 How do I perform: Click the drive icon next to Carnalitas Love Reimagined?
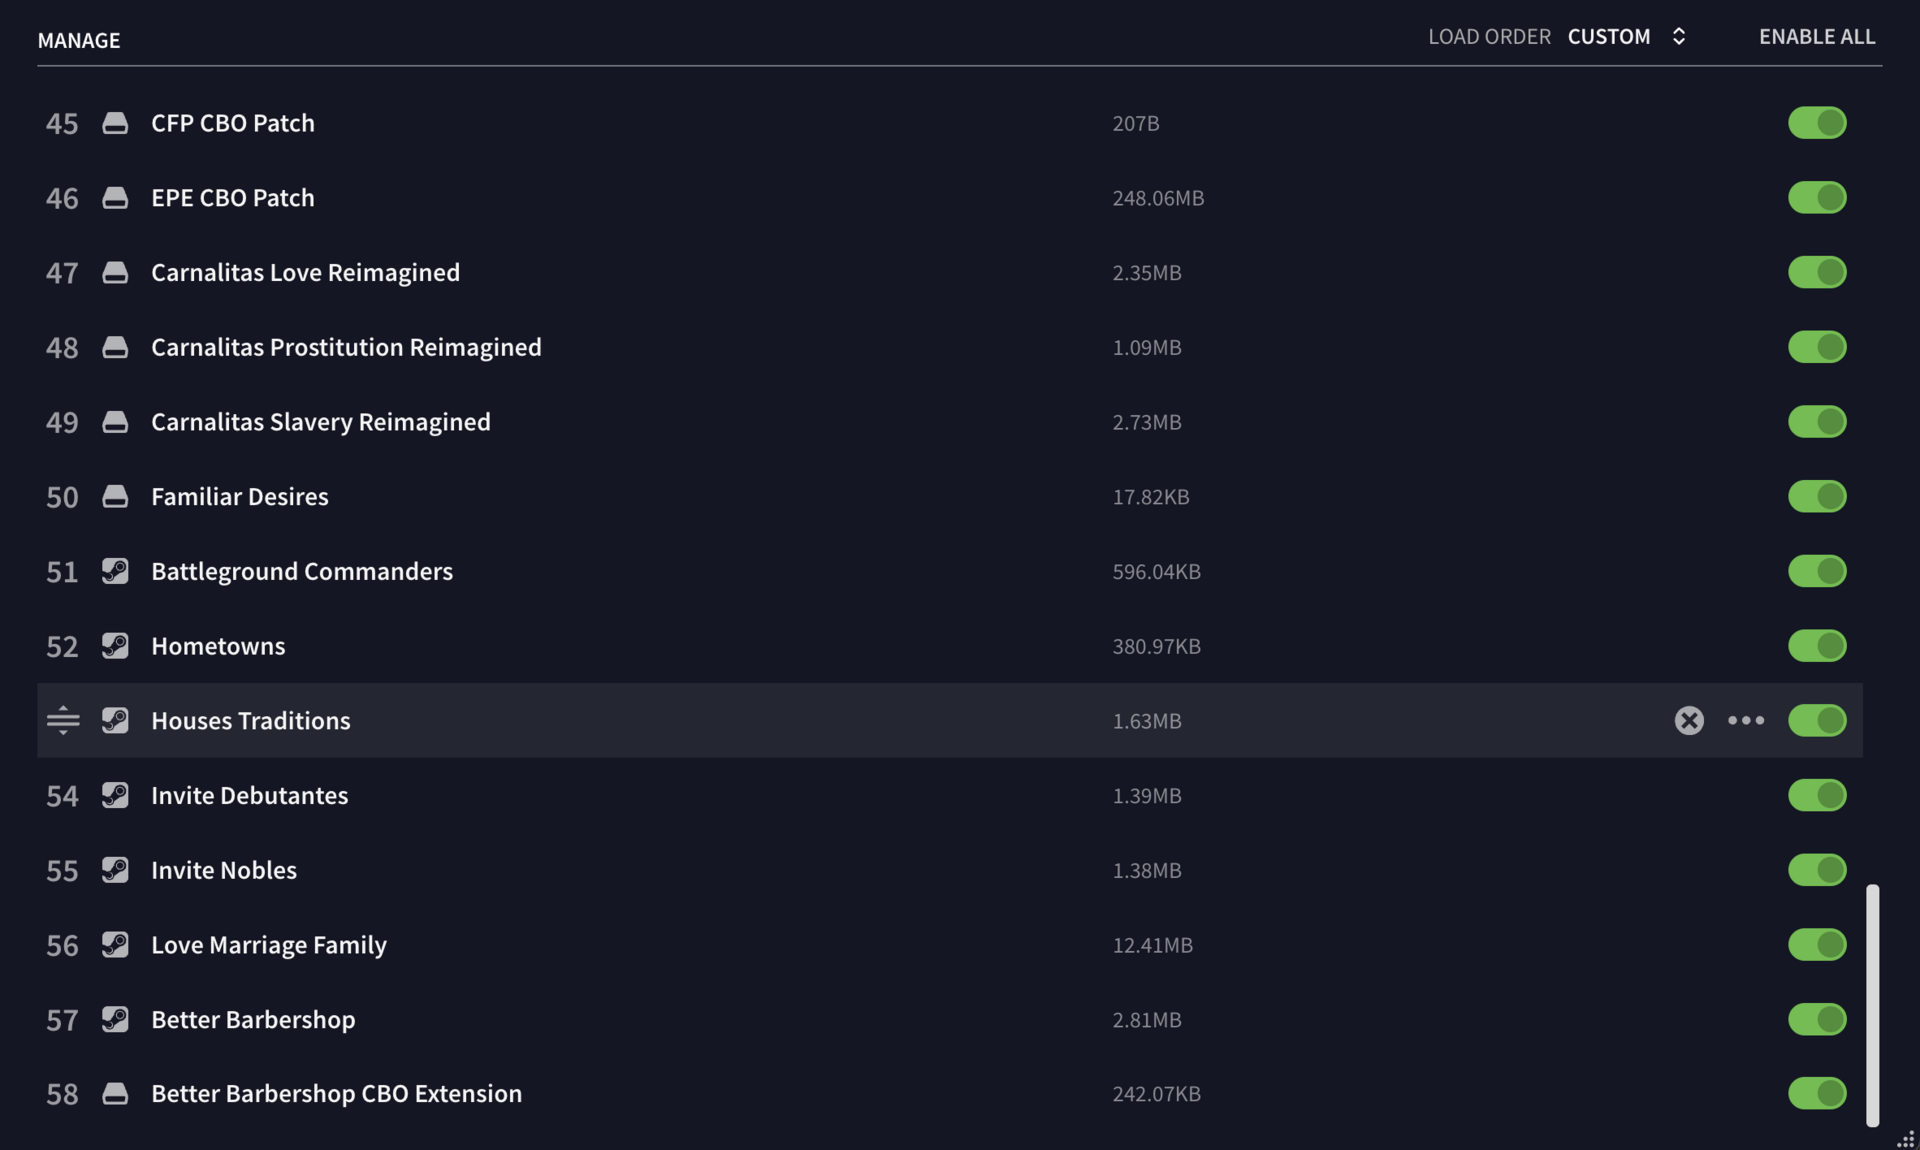(x=115, y=272)
